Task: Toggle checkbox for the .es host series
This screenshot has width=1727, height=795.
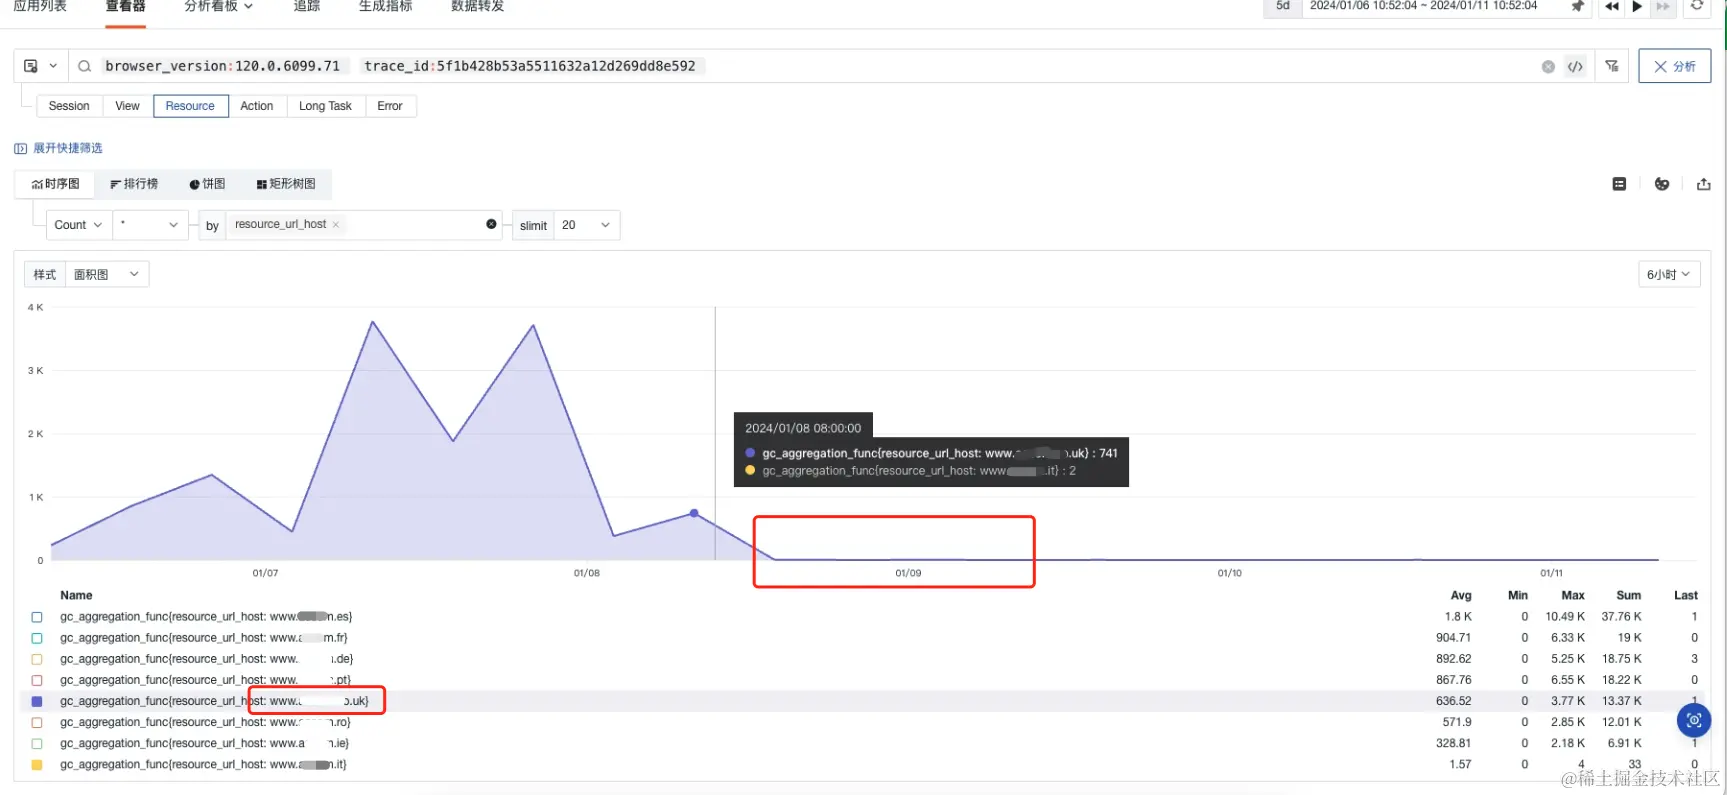Action: (x=37, y=617)
